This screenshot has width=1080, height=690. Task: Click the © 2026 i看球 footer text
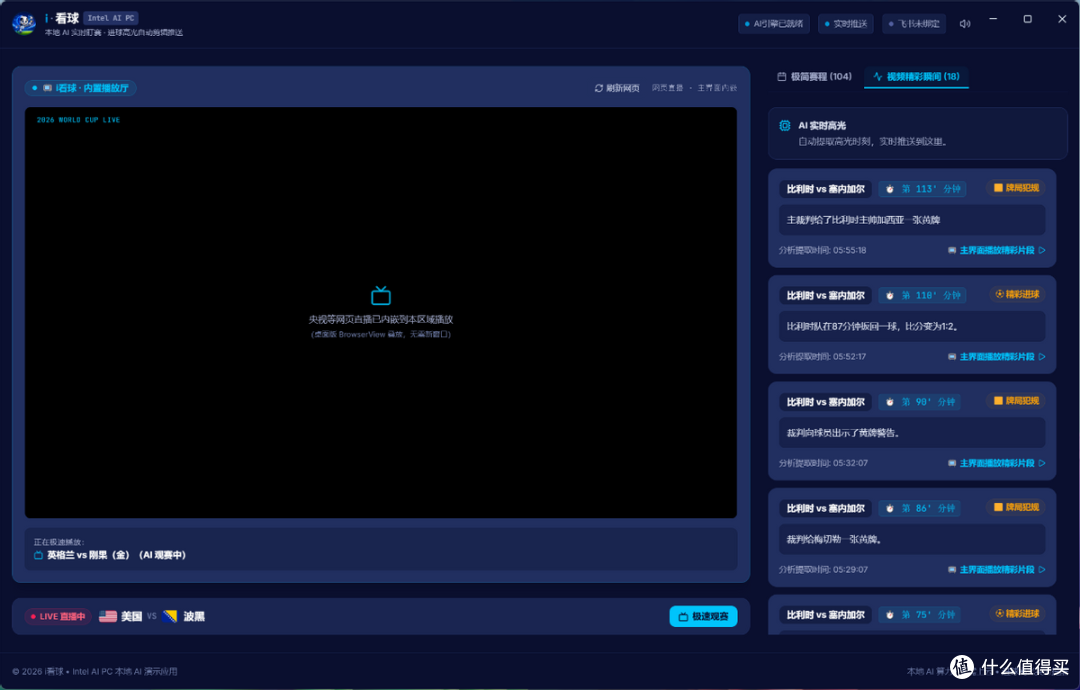(x=95, y=671)
